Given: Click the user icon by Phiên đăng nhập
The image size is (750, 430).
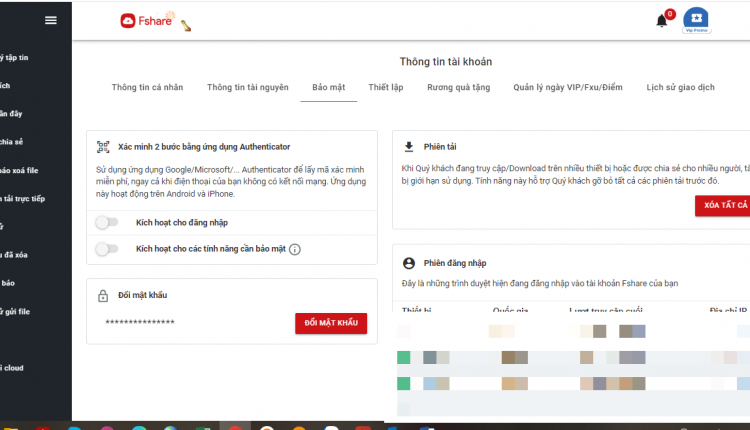Looking at the screenshot, I should point(409,263).
